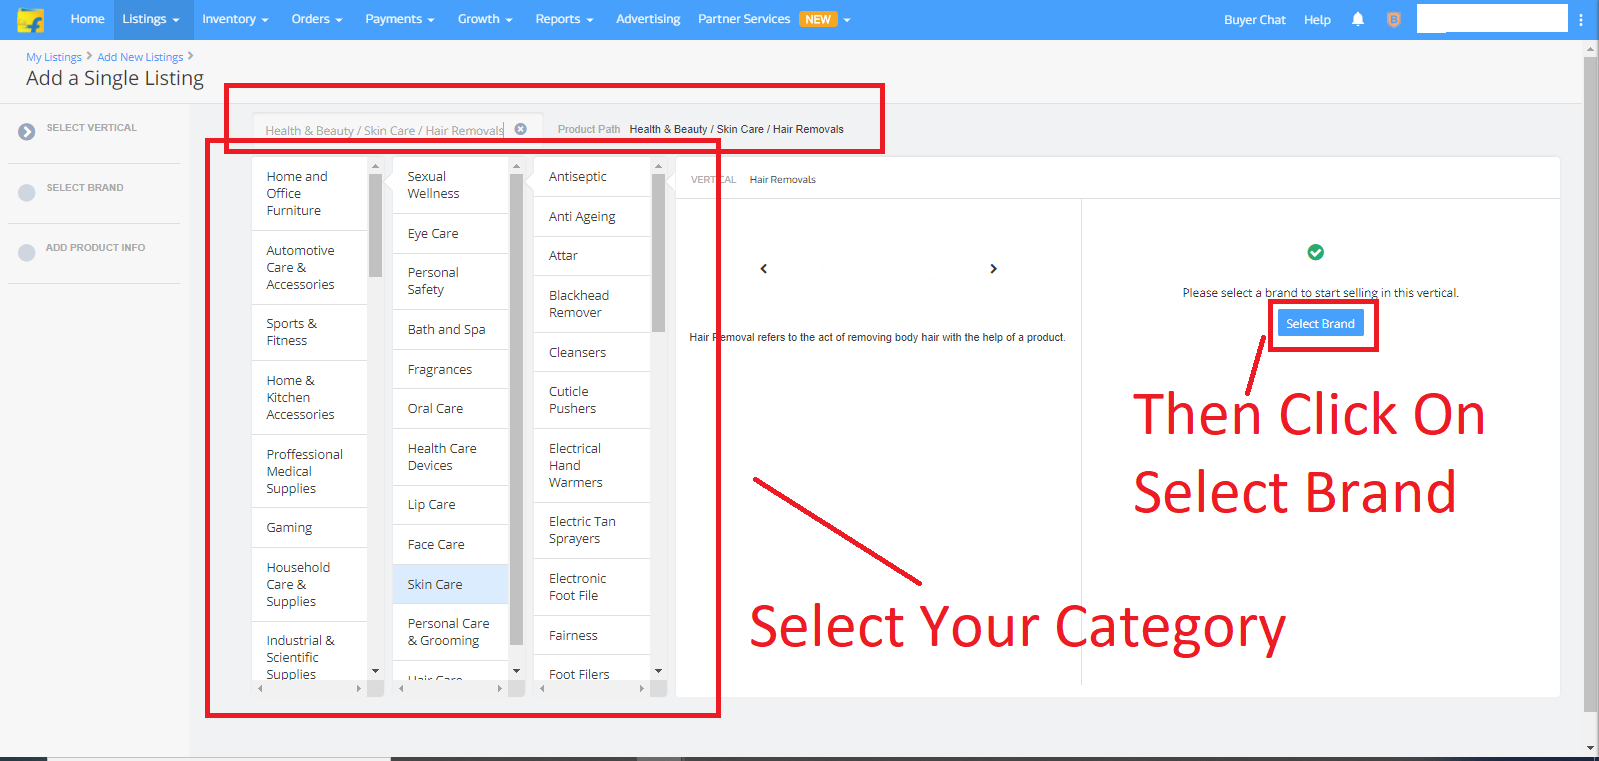The height and width of the screenshot is (761, 1599).
Task: Expand the Partner Services menu
Action: click(774, 19)
